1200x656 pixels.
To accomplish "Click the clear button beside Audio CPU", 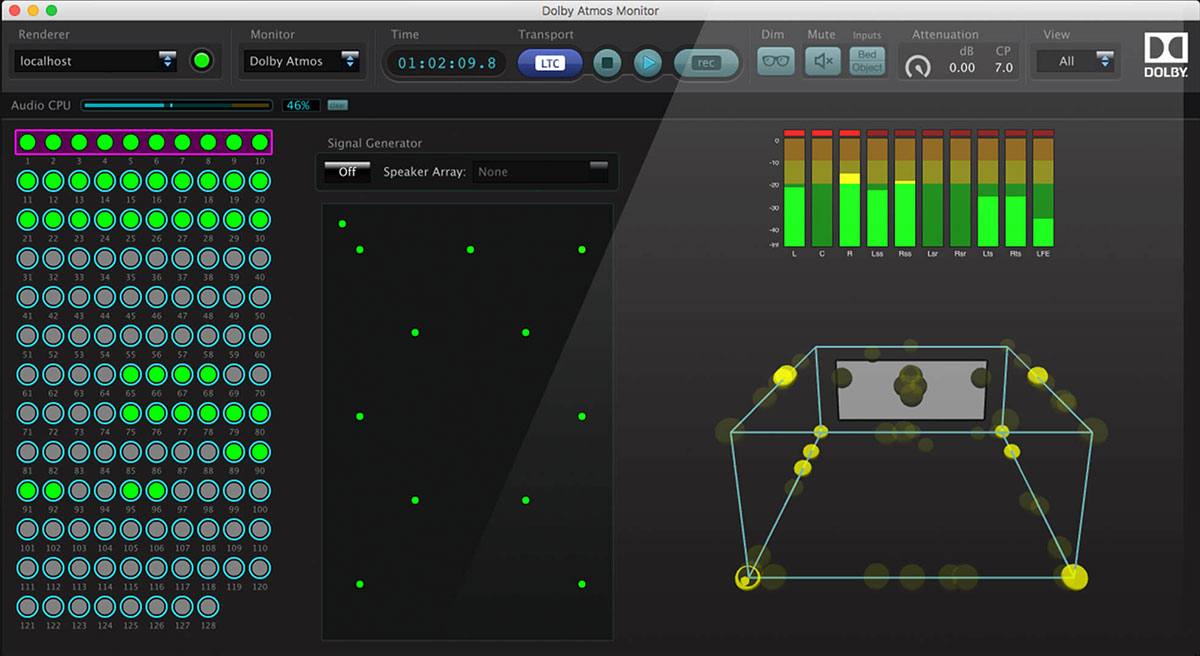I will pyautogui.click(x=338, y=105).
